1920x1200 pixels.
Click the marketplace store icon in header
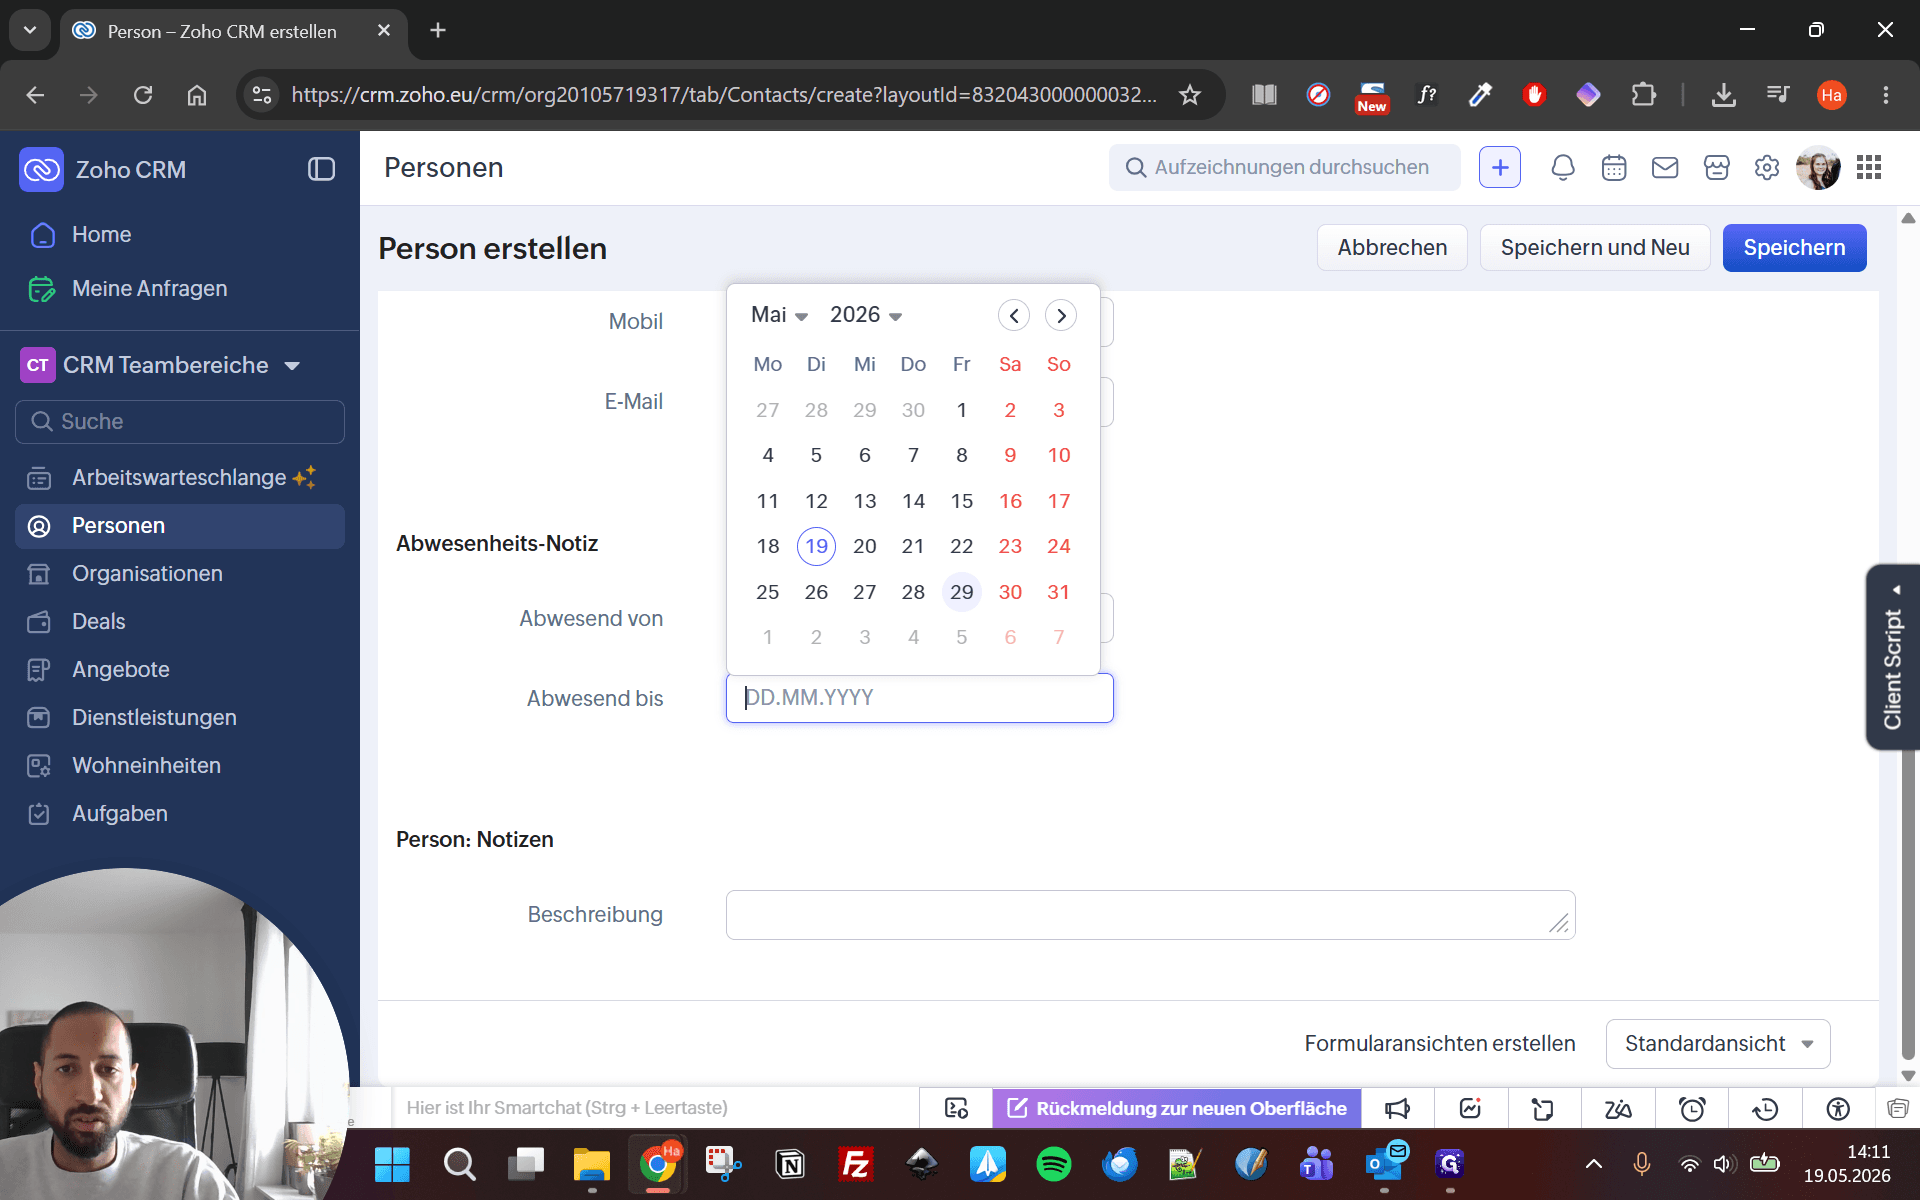pos(1716,168)
